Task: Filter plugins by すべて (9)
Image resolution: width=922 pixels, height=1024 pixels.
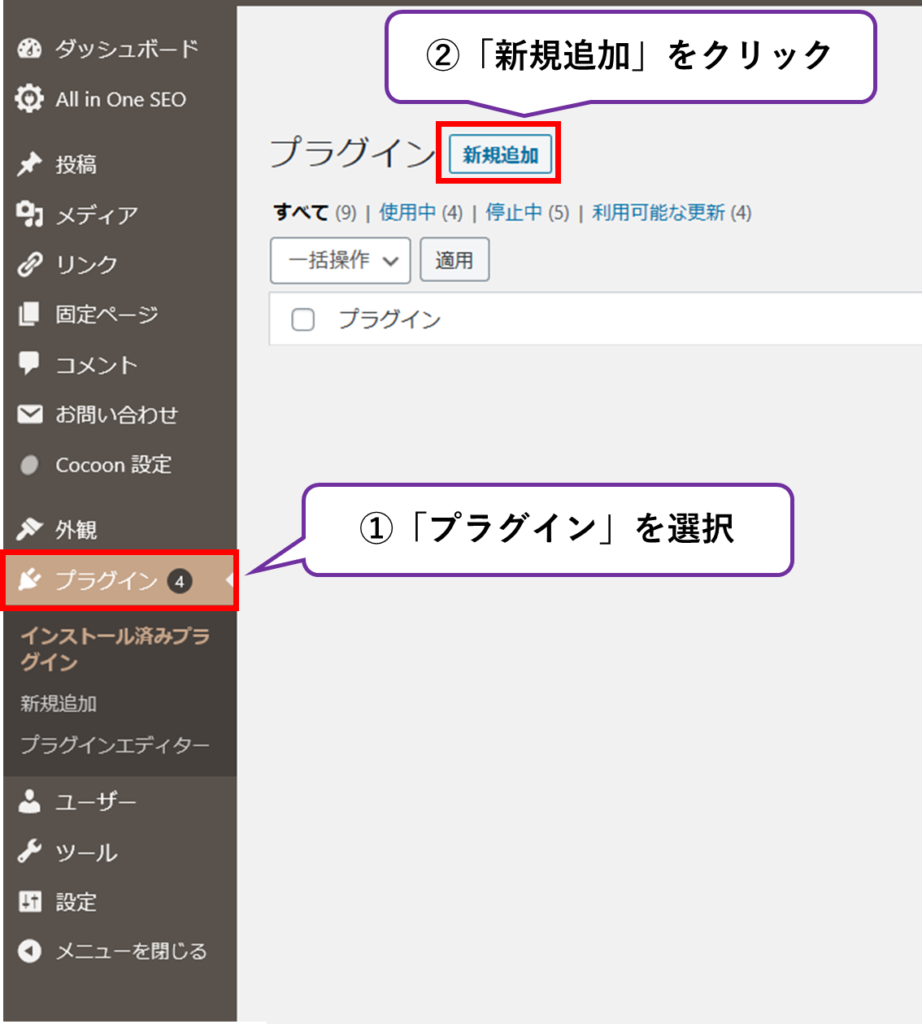Action: pyautogui.click(x=315, y=213)
